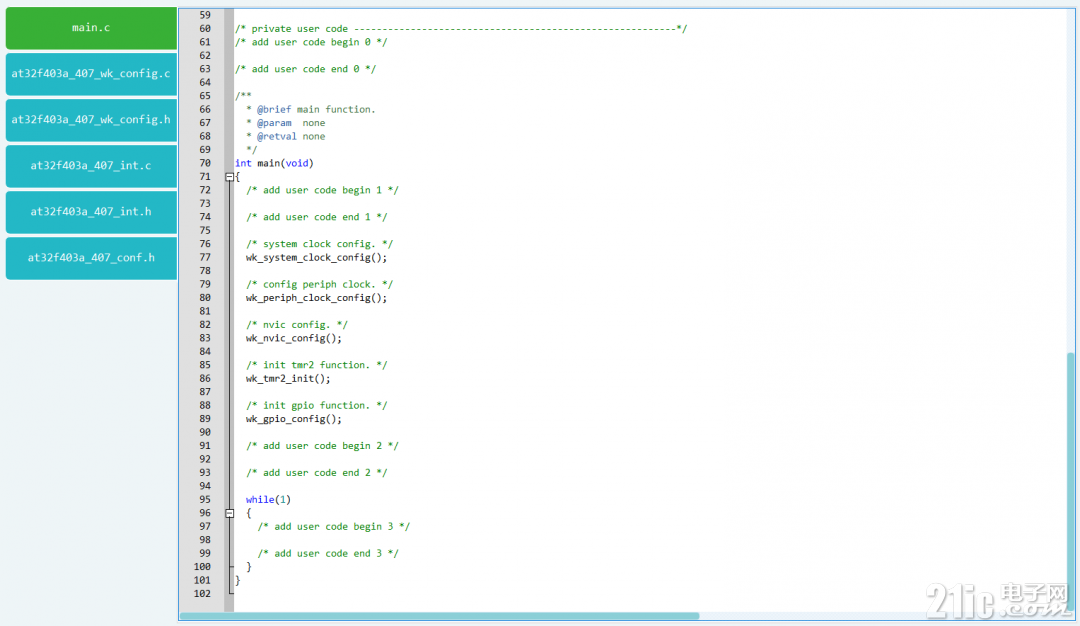Click comment 'add user code begin 0'
Image resolution: width=1080 pixels, height=626 pixels.
tap(311, 42)
